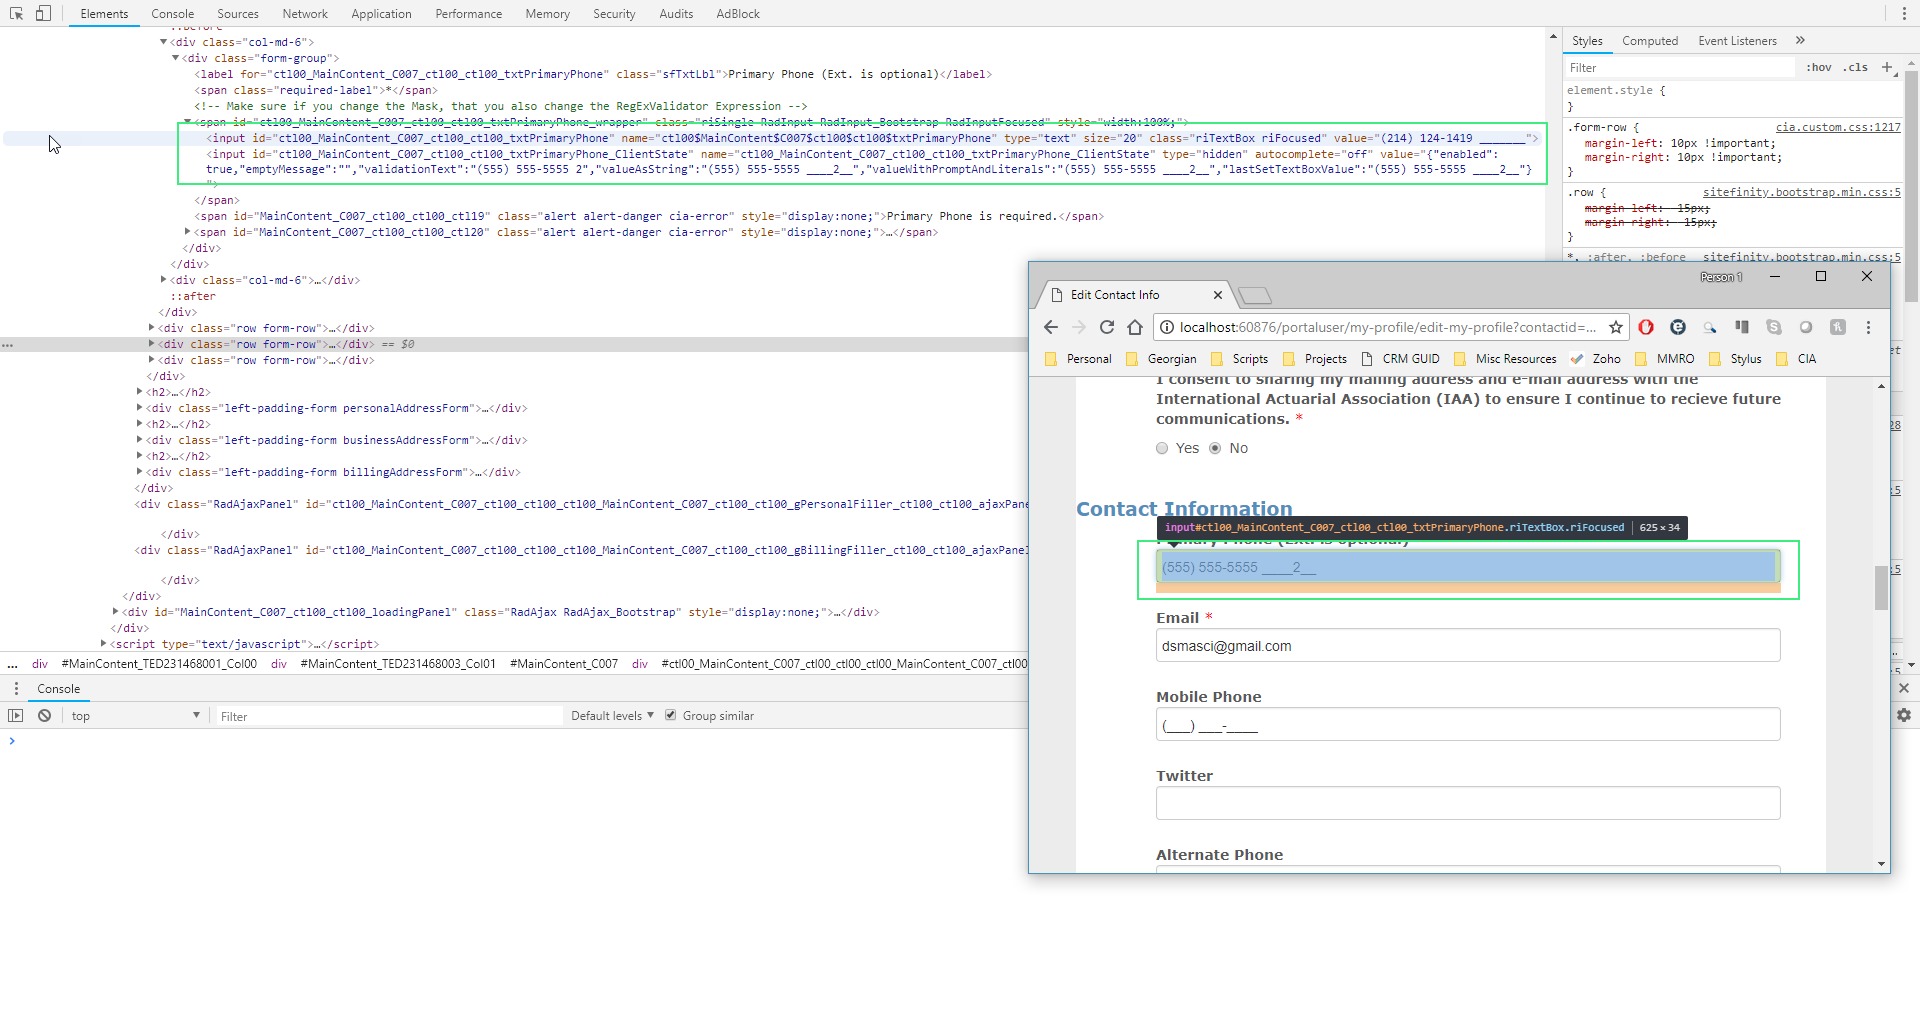Open console settings gear icon

pyautogui.click(x=1903, y=716)
